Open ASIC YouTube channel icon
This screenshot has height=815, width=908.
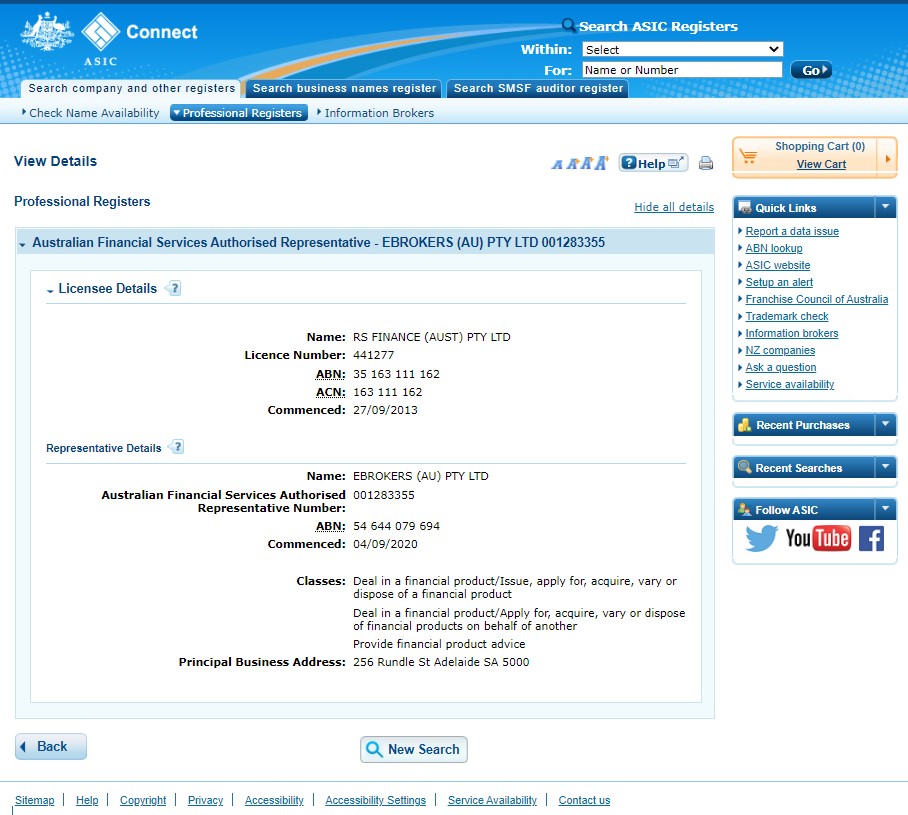(x=817, y=539)
